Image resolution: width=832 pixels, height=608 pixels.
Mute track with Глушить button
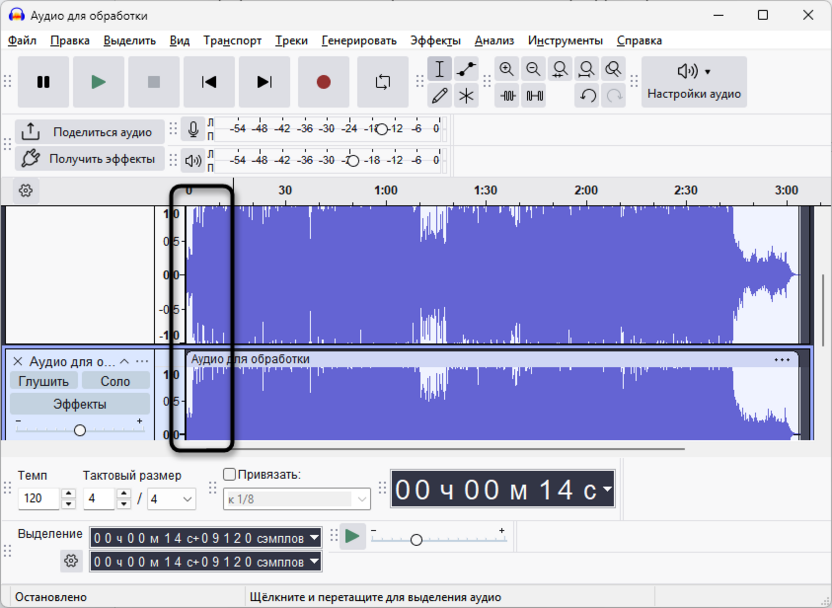tap(44, 381)
